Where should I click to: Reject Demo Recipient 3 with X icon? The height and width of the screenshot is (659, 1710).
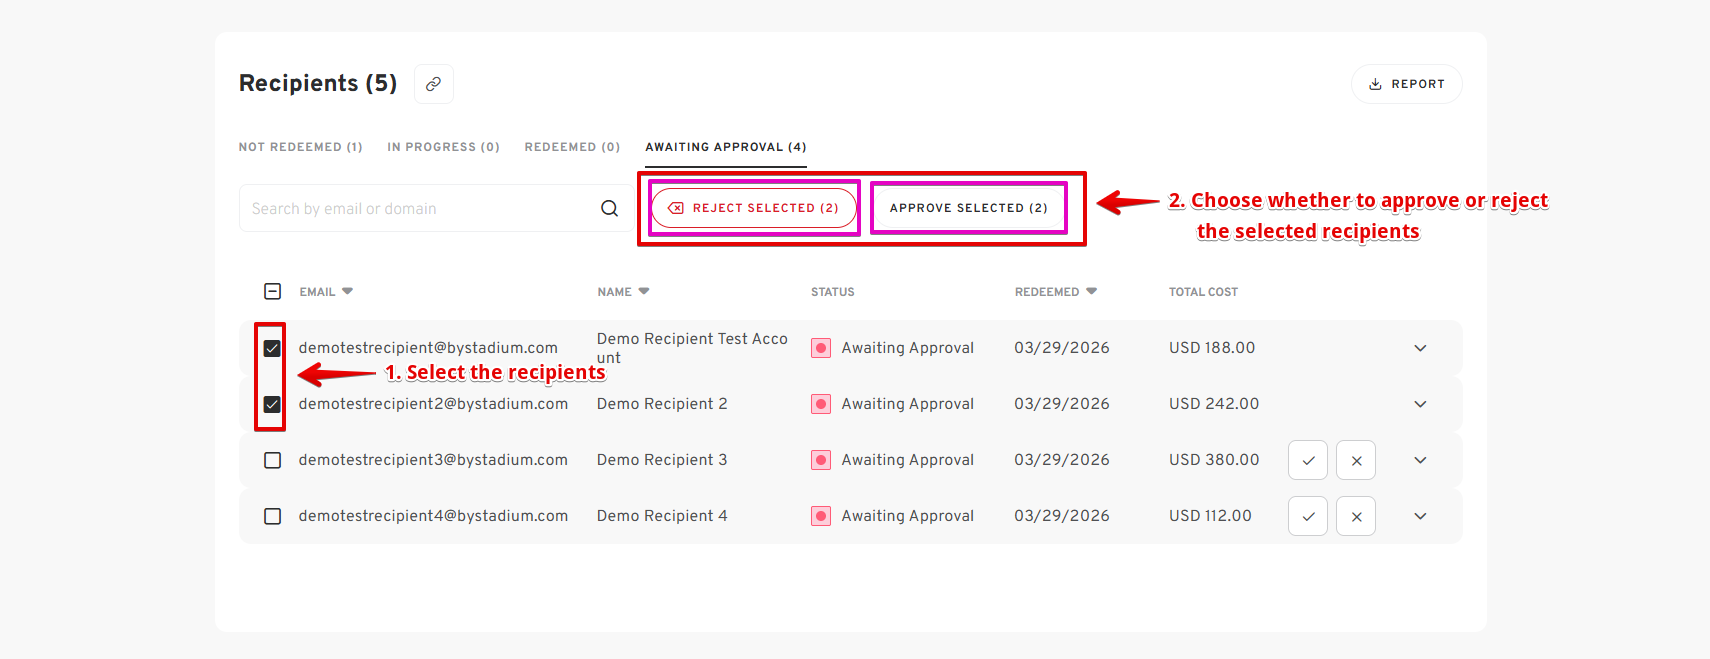point(1356,460)
